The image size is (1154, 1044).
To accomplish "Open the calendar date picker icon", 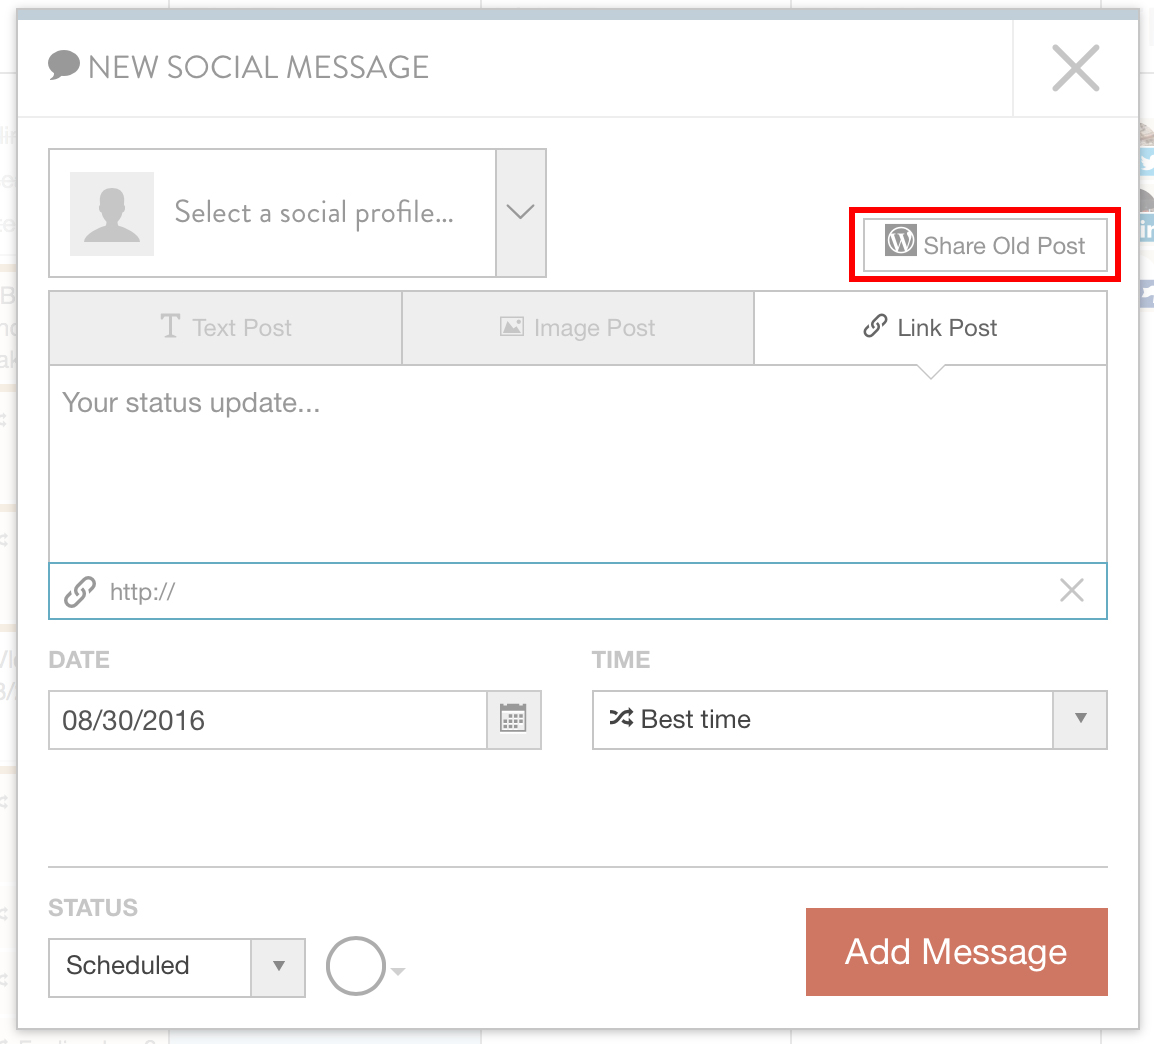I will (x=513, y=719).
